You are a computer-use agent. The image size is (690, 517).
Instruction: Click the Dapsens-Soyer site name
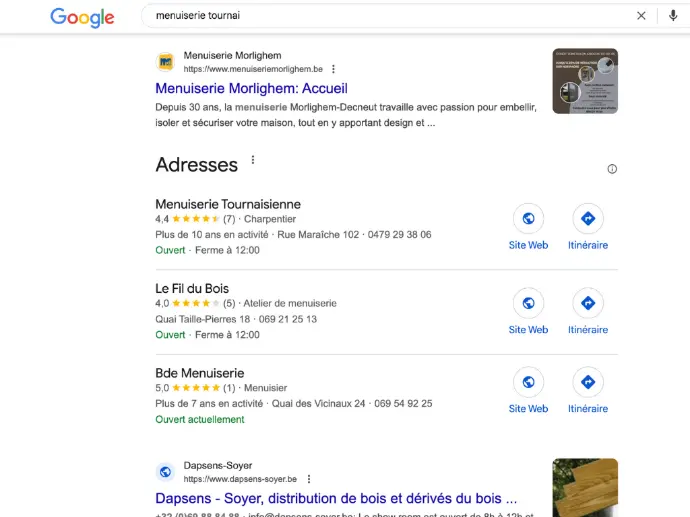click(x=218, y=466)
